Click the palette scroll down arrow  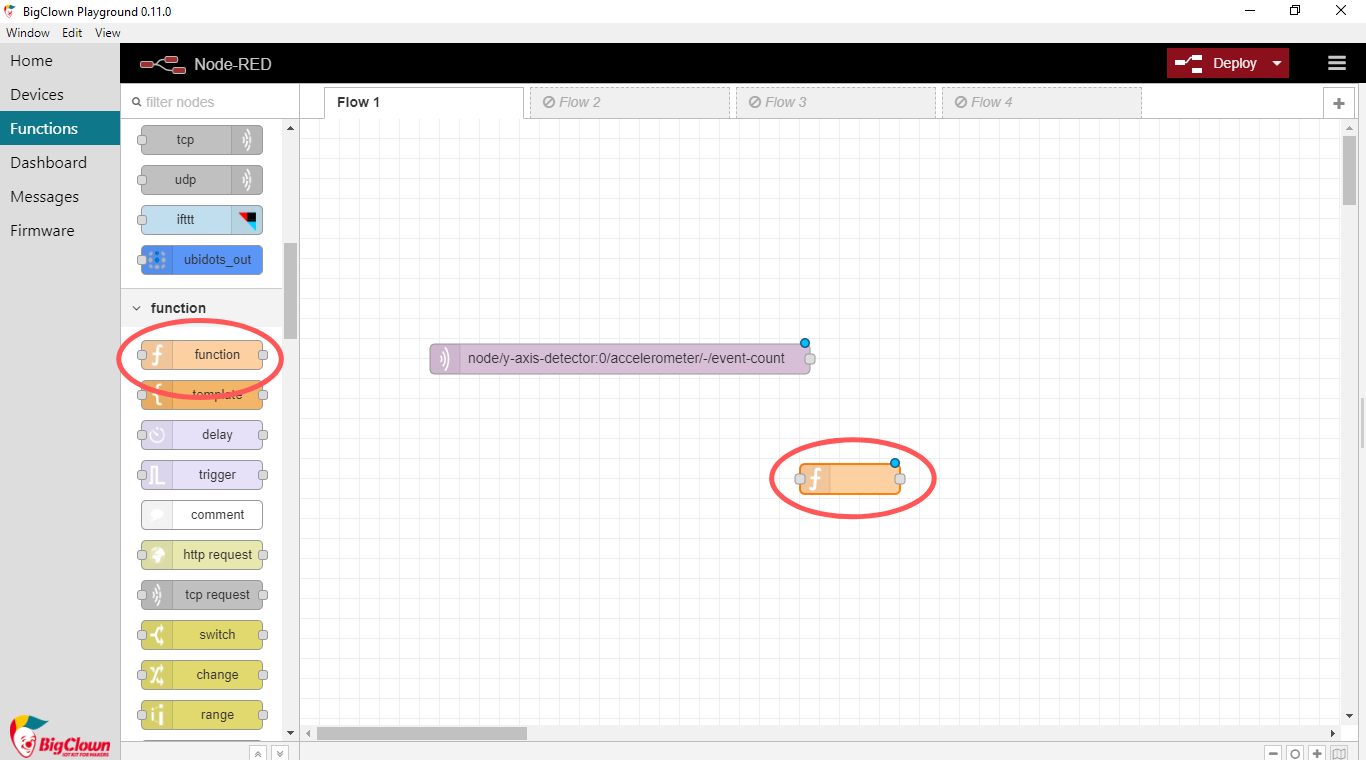click(291, 733)
